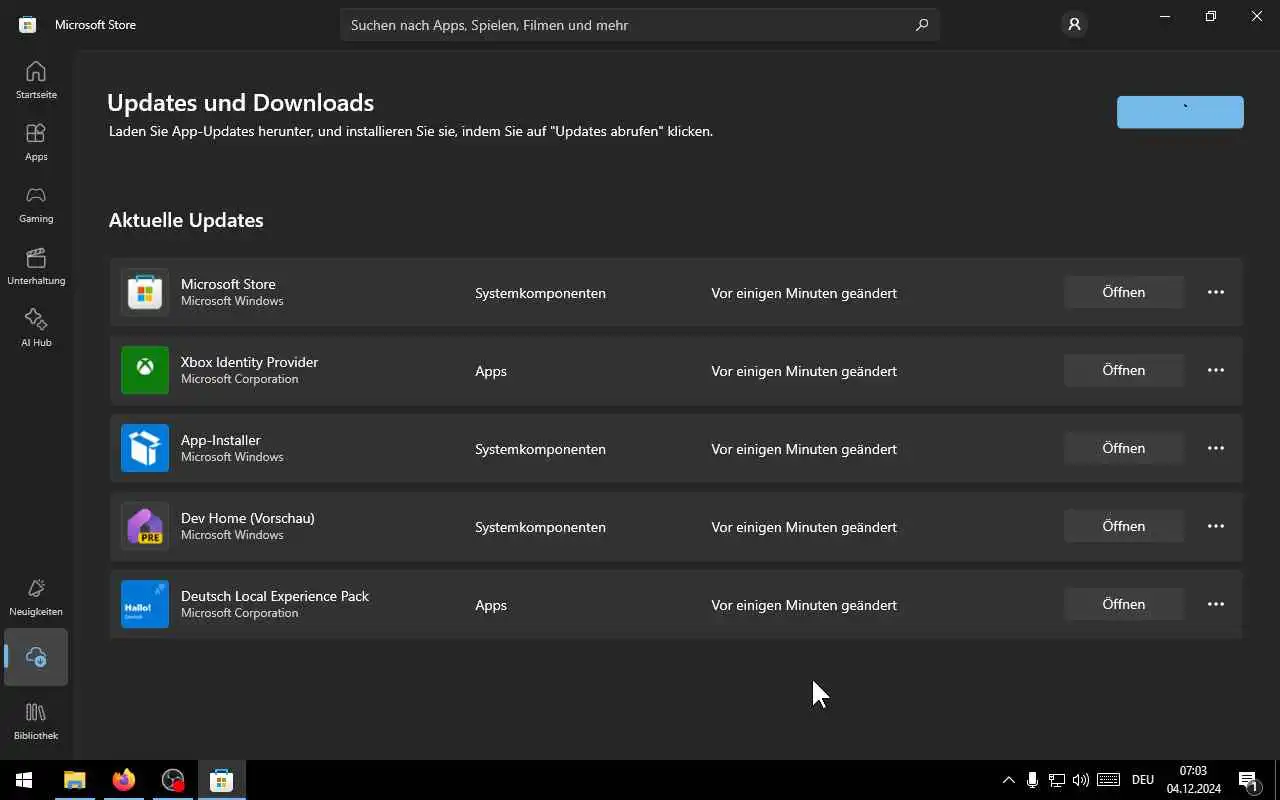The image size is (1280, 800).
Task: Click the Microsoft Store app icon in list
Action: point(145,292)
